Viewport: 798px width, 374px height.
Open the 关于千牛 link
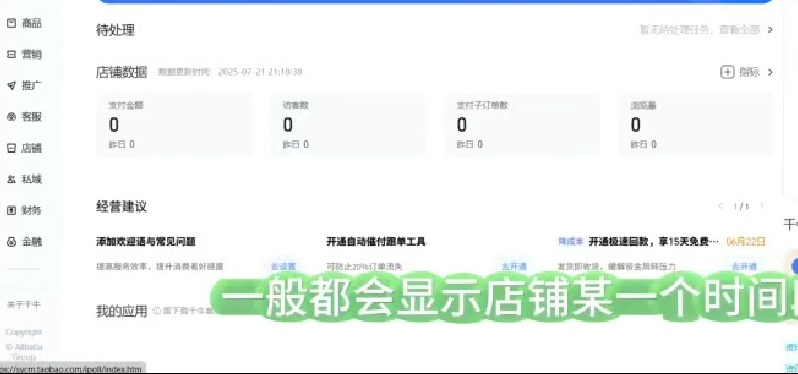coord(23,304)
